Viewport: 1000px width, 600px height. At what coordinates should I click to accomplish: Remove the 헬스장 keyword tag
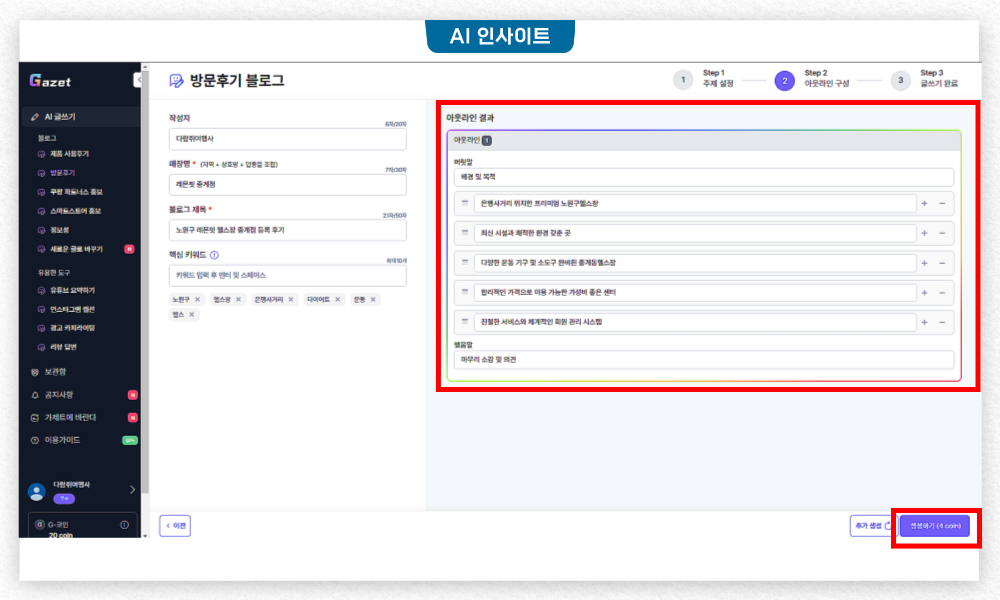pos(239,300)
